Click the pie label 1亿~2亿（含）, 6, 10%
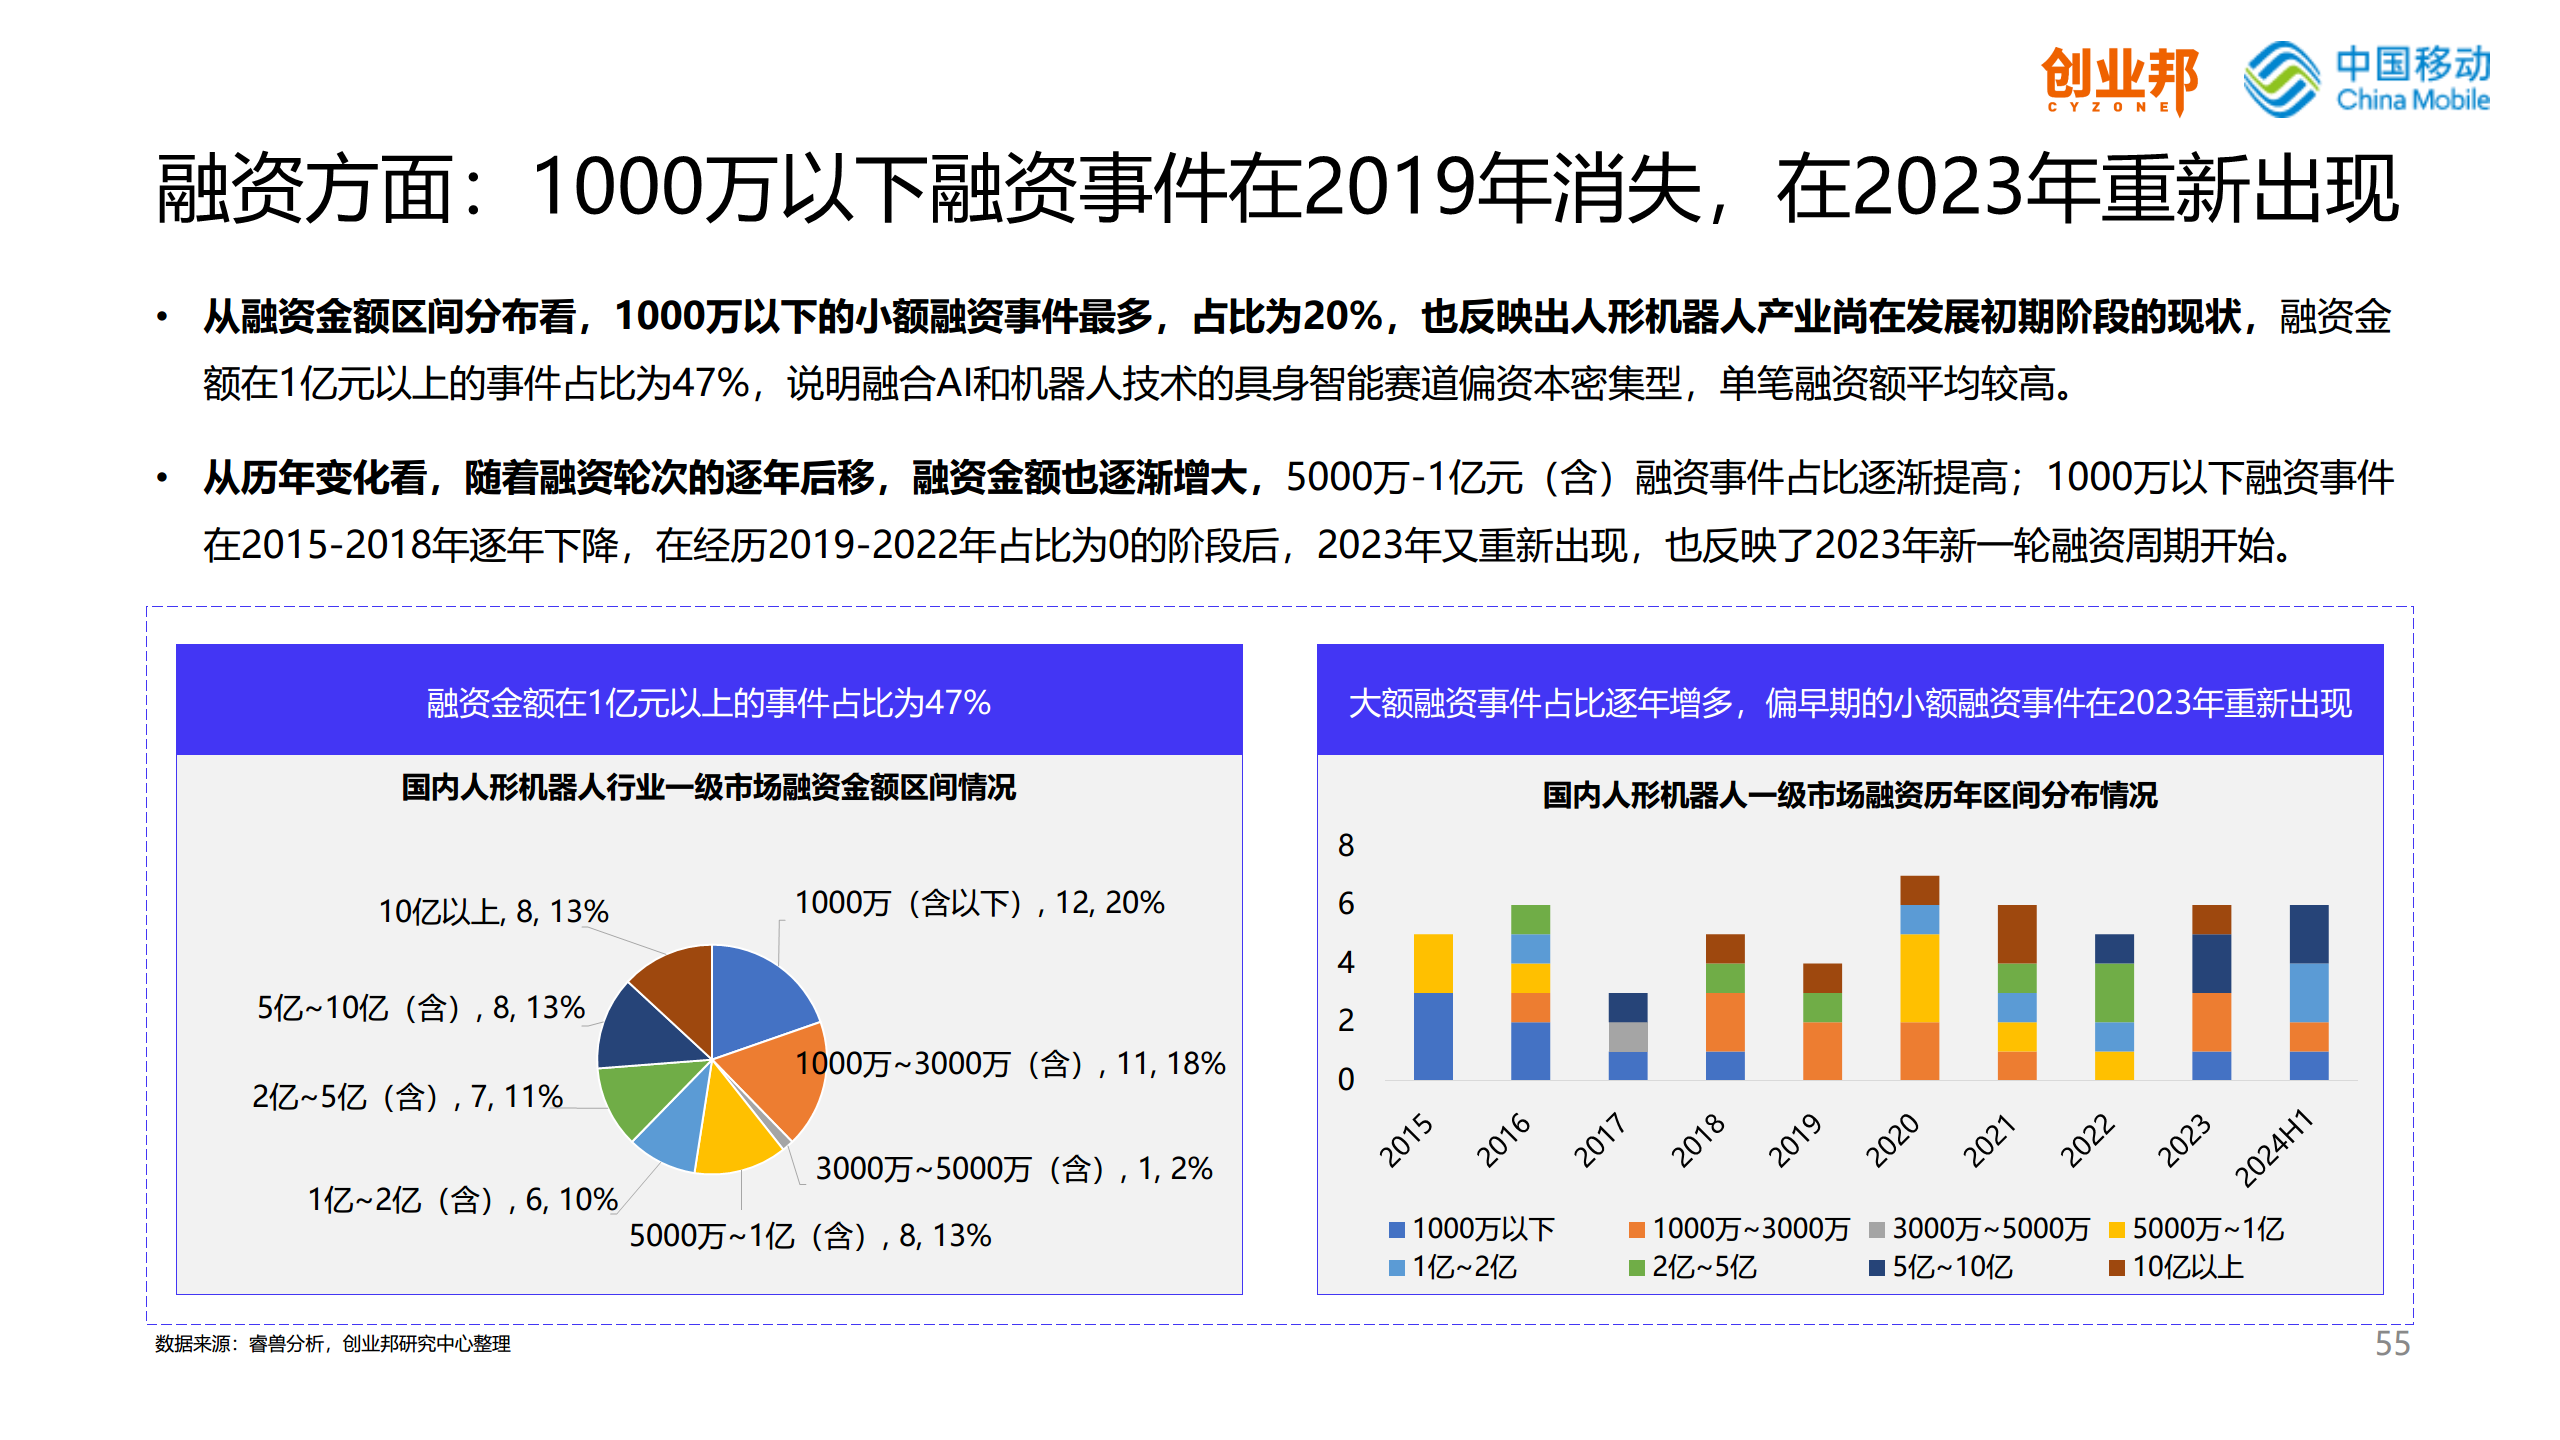Image resolution: width=2560 pixels, height=1440 pixels. [463, 1199]
